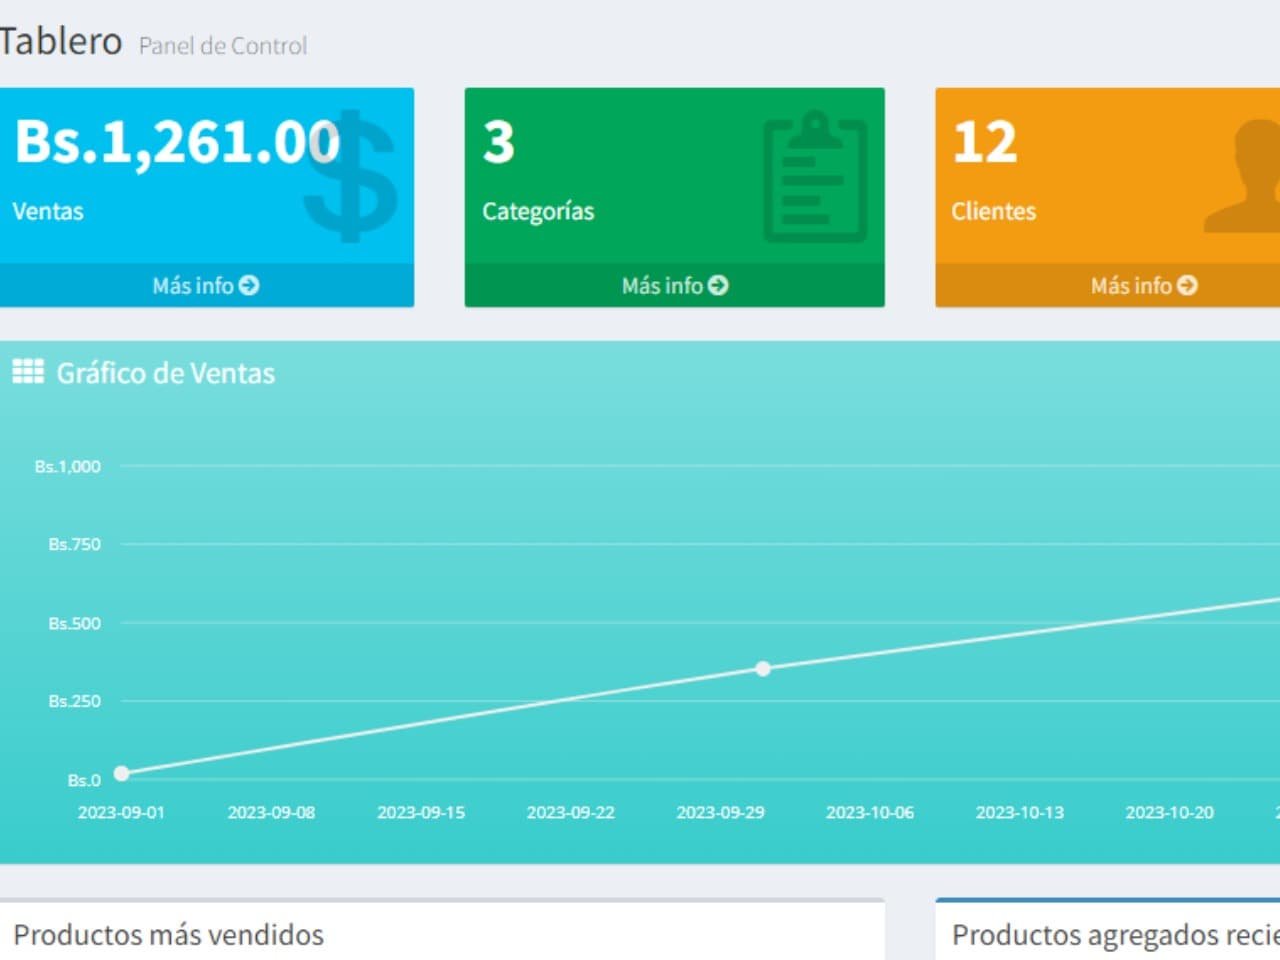Click the user silhouette icon in Clientes card
The width and height of the screenshot is (1280, 960).
(1242, 177)
